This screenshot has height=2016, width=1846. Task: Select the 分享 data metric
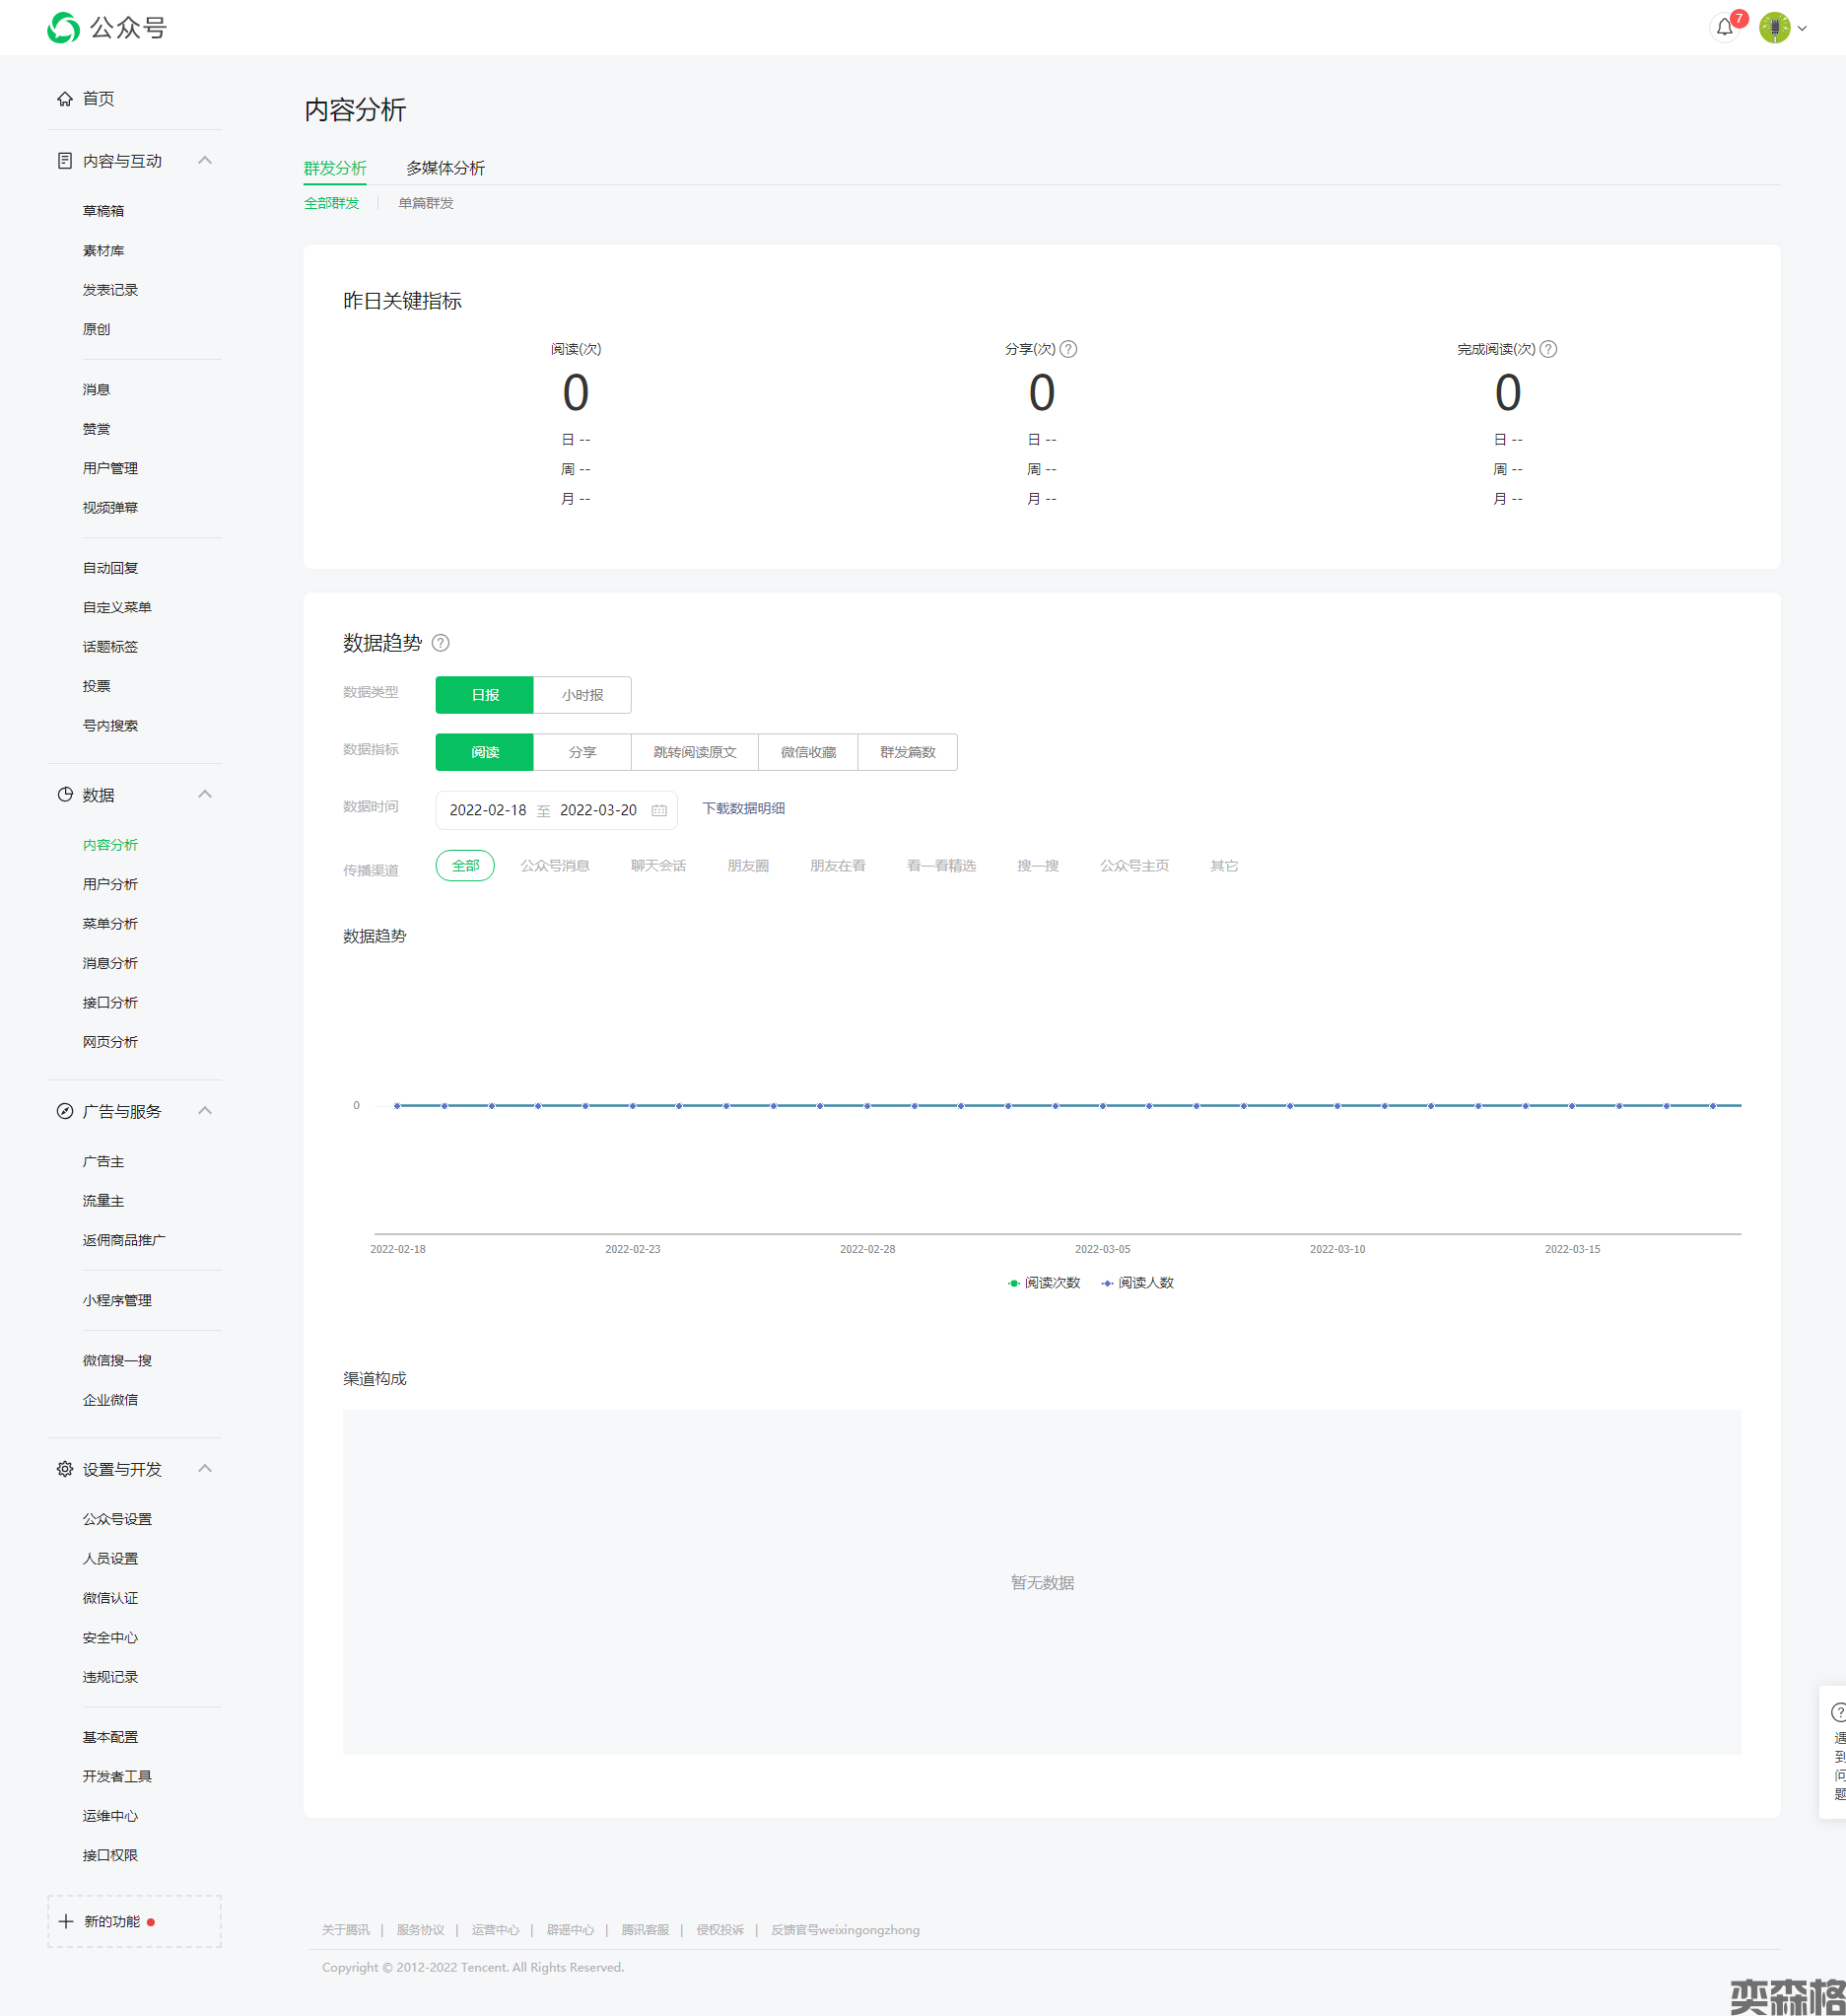(x=582, y=752)
